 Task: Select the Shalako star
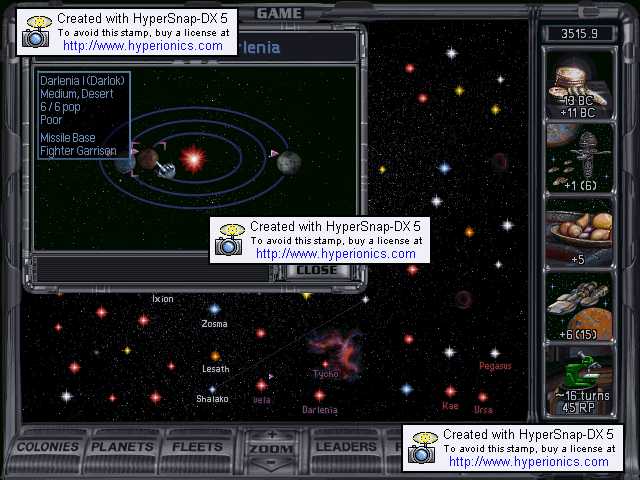pos(212,389)
